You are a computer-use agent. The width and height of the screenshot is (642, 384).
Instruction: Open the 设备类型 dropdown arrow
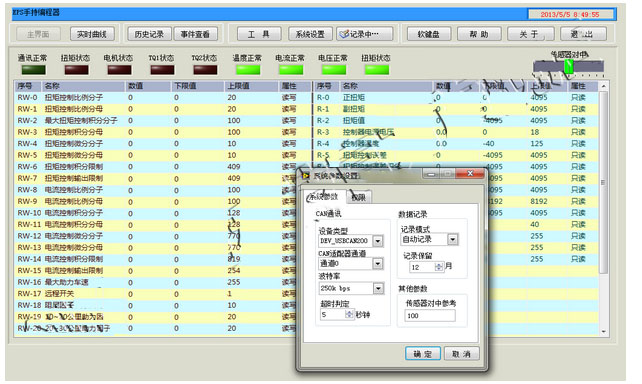pyautogui.click(x=378, y=241)
